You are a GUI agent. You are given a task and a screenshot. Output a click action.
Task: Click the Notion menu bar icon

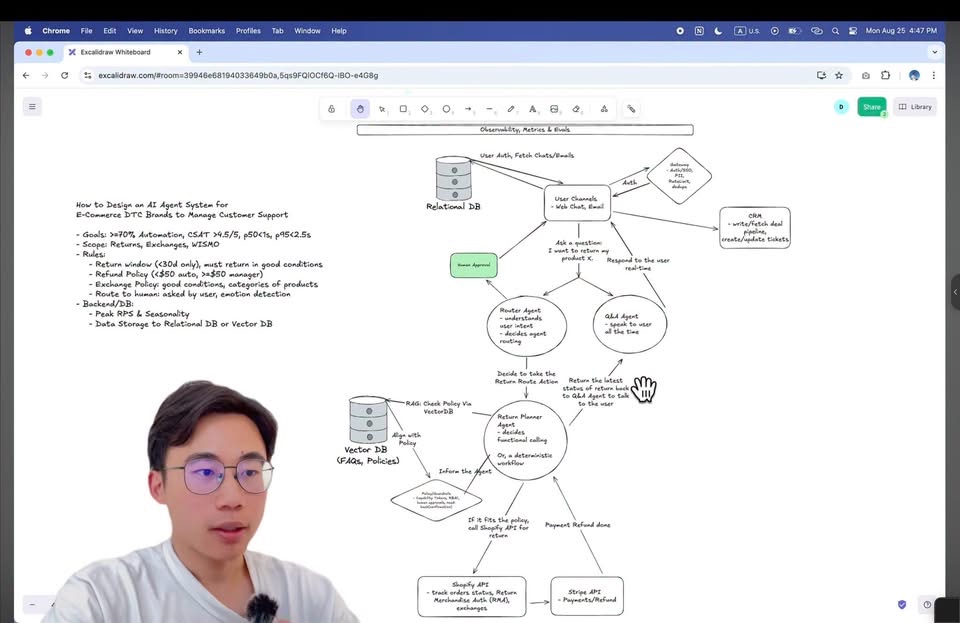click(x=699, y=31)
